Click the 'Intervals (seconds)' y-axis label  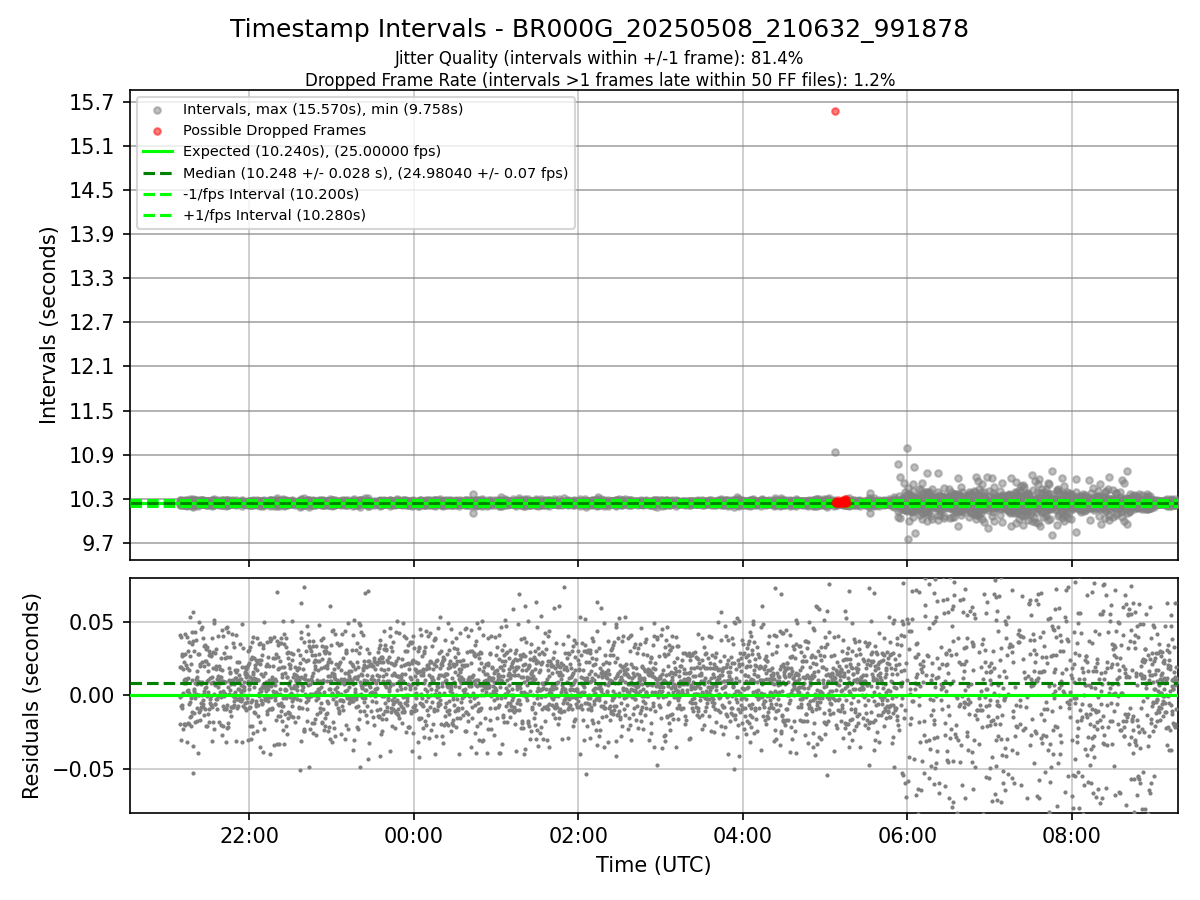click(49, 325)
